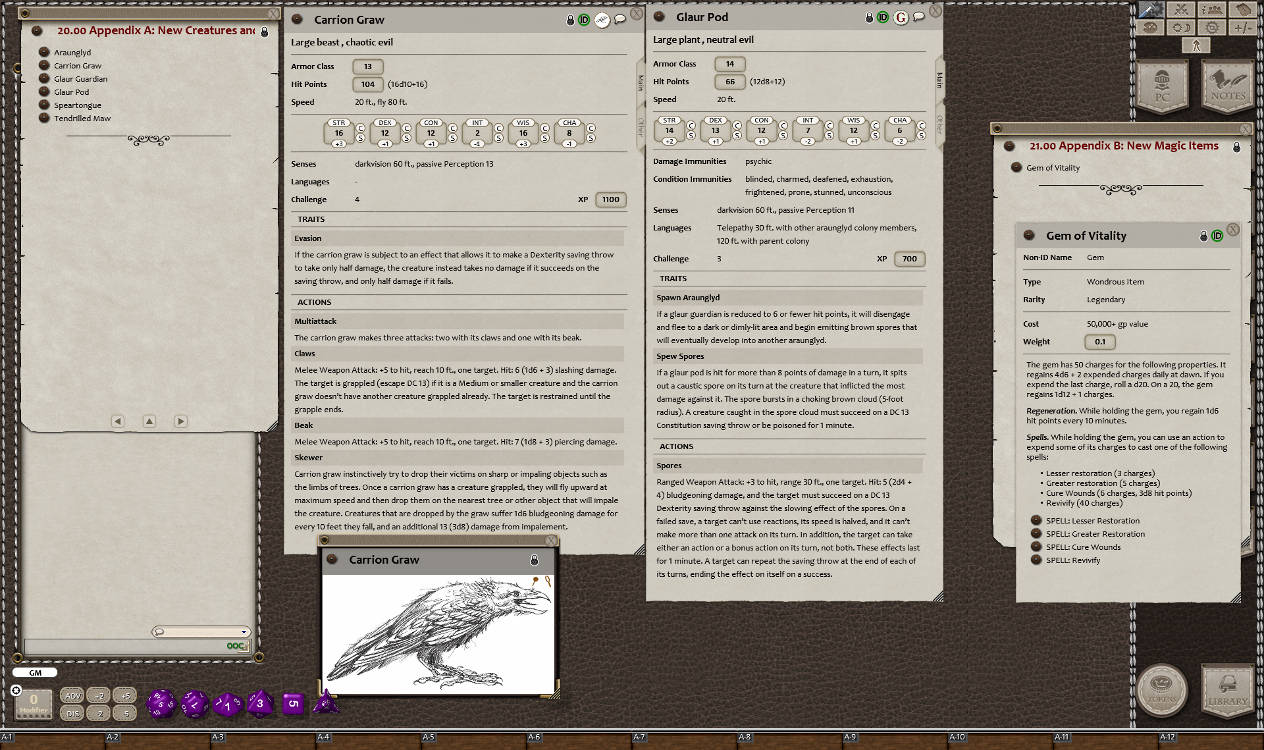
Task: Open the Options gear icon in top toolbar
Action: pos(1212,28)
